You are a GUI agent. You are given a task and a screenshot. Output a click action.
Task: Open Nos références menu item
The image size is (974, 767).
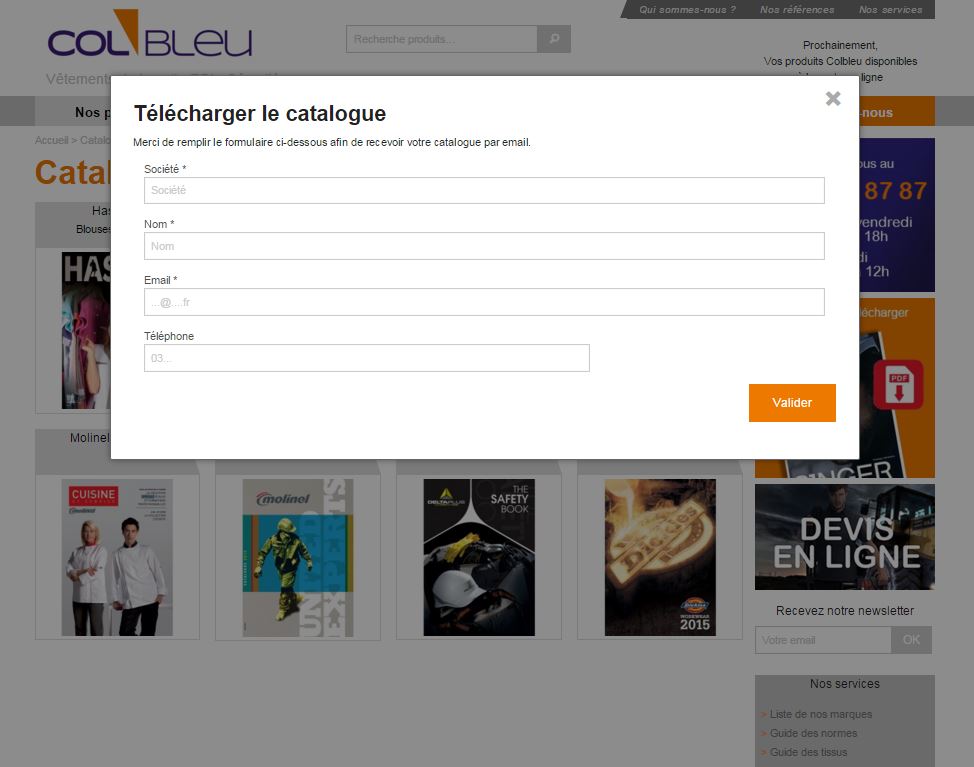coord(797,9)
